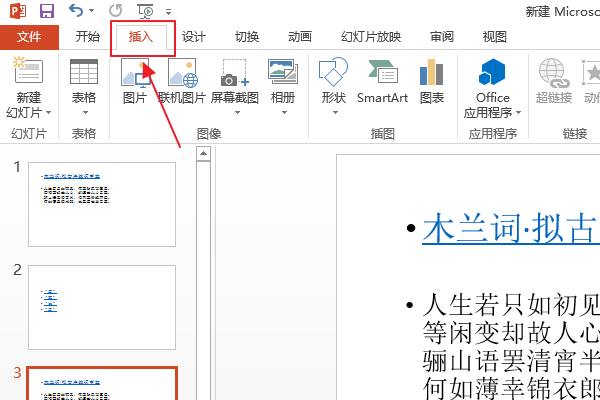600x400 pixels.
Task: Click the 木兰词·拟古 hyperlink on the slide
Action: [511, 228]
